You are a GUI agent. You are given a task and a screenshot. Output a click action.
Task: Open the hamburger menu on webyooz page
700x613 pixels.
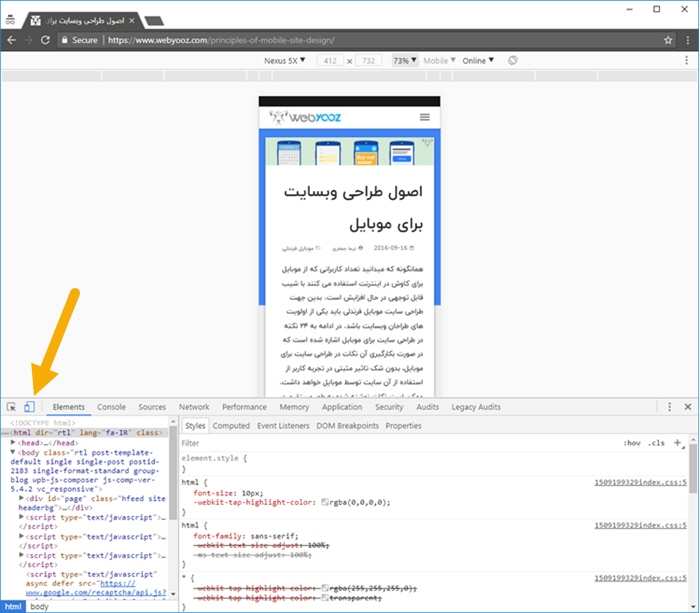tap(425, 117)
